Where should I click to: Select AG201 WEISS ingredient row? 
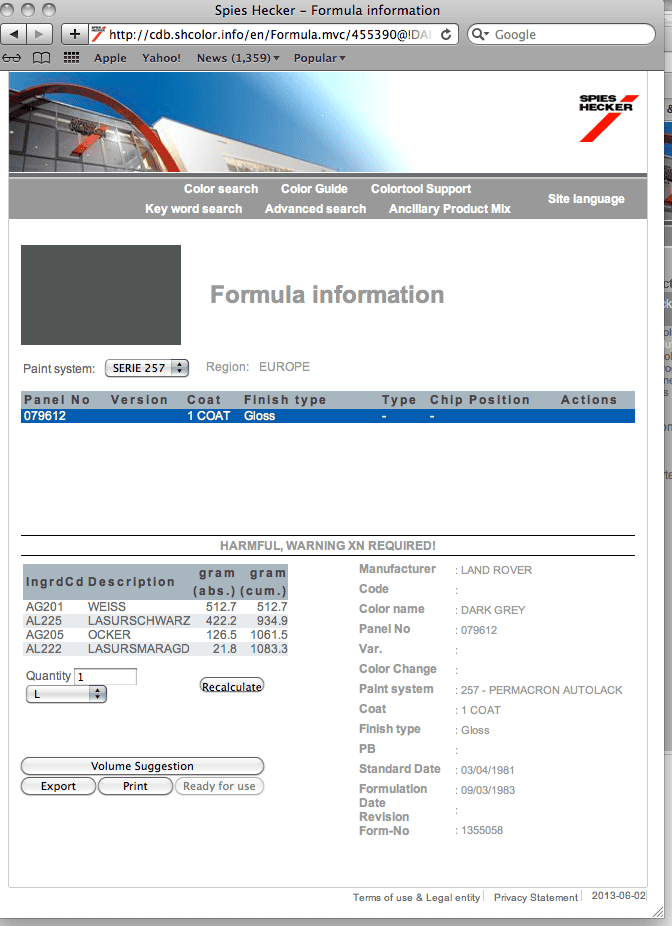pyautogui.click(x=156, y=607)
